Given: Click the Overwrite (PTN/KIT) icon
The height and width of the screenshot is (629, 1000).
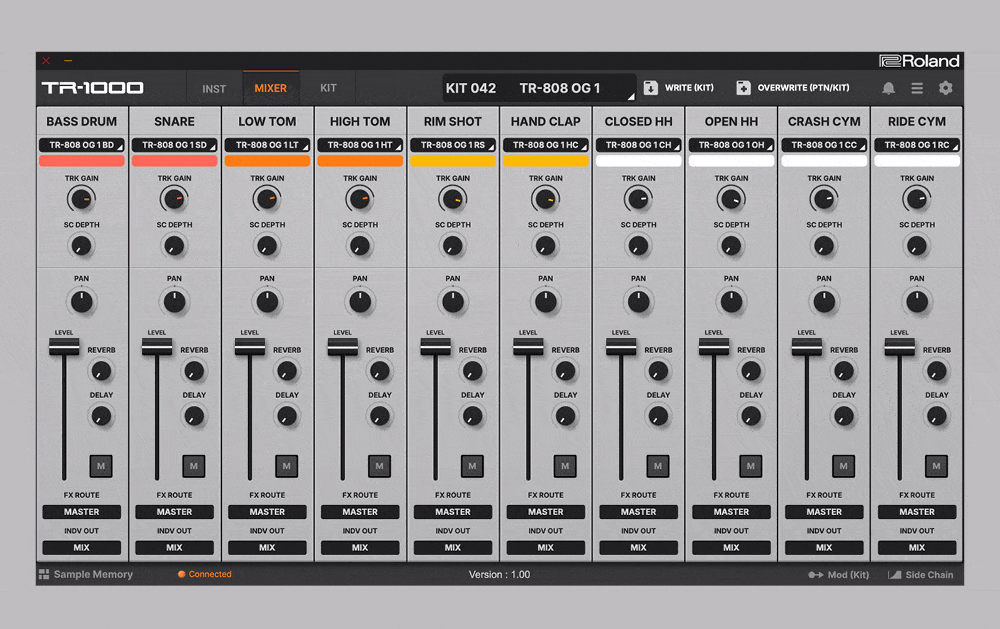Looking at the screenshot, I should pos(743,88).
